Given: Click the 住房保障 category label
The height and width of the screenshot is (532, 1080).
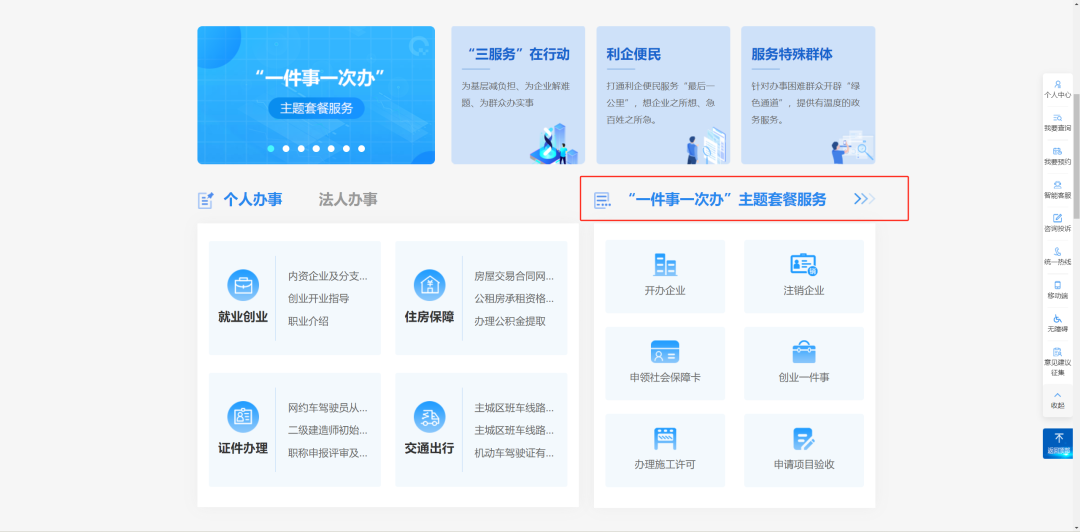Looking at the screenshot, I should pos(429,317).
